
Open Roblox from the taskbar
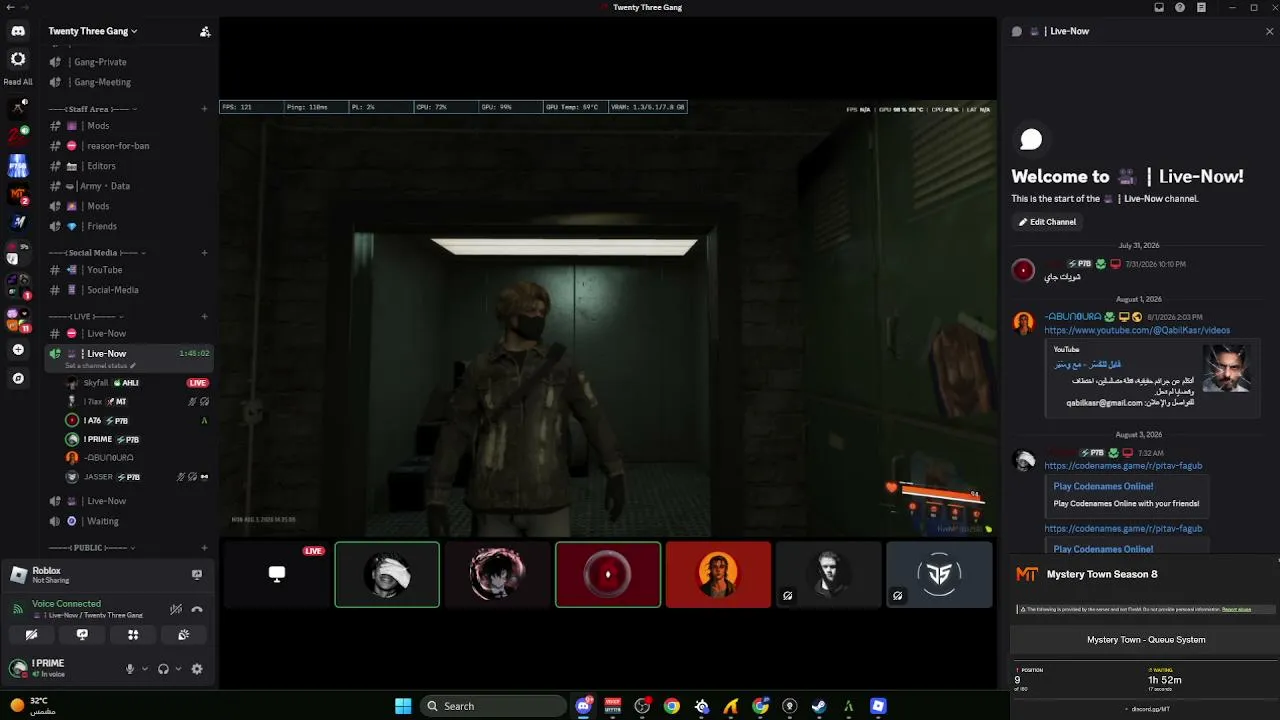tap(878, 706)
